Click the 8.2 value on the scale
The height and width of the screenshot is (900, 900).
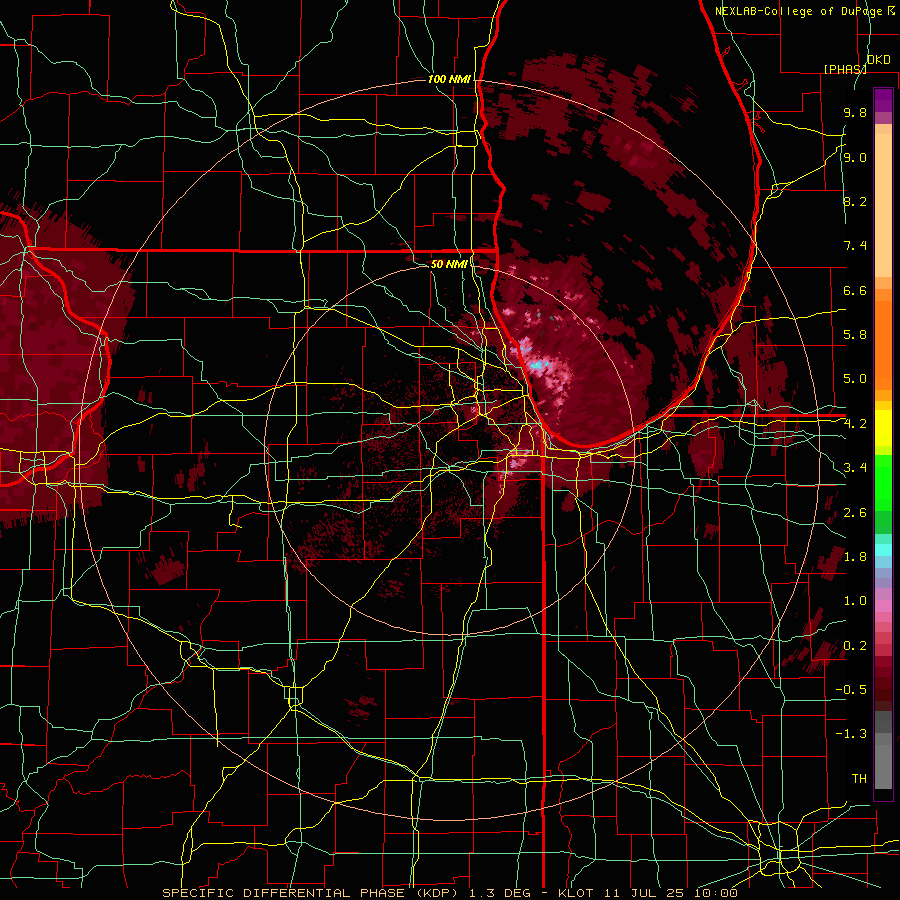click(x=855, y=201)
